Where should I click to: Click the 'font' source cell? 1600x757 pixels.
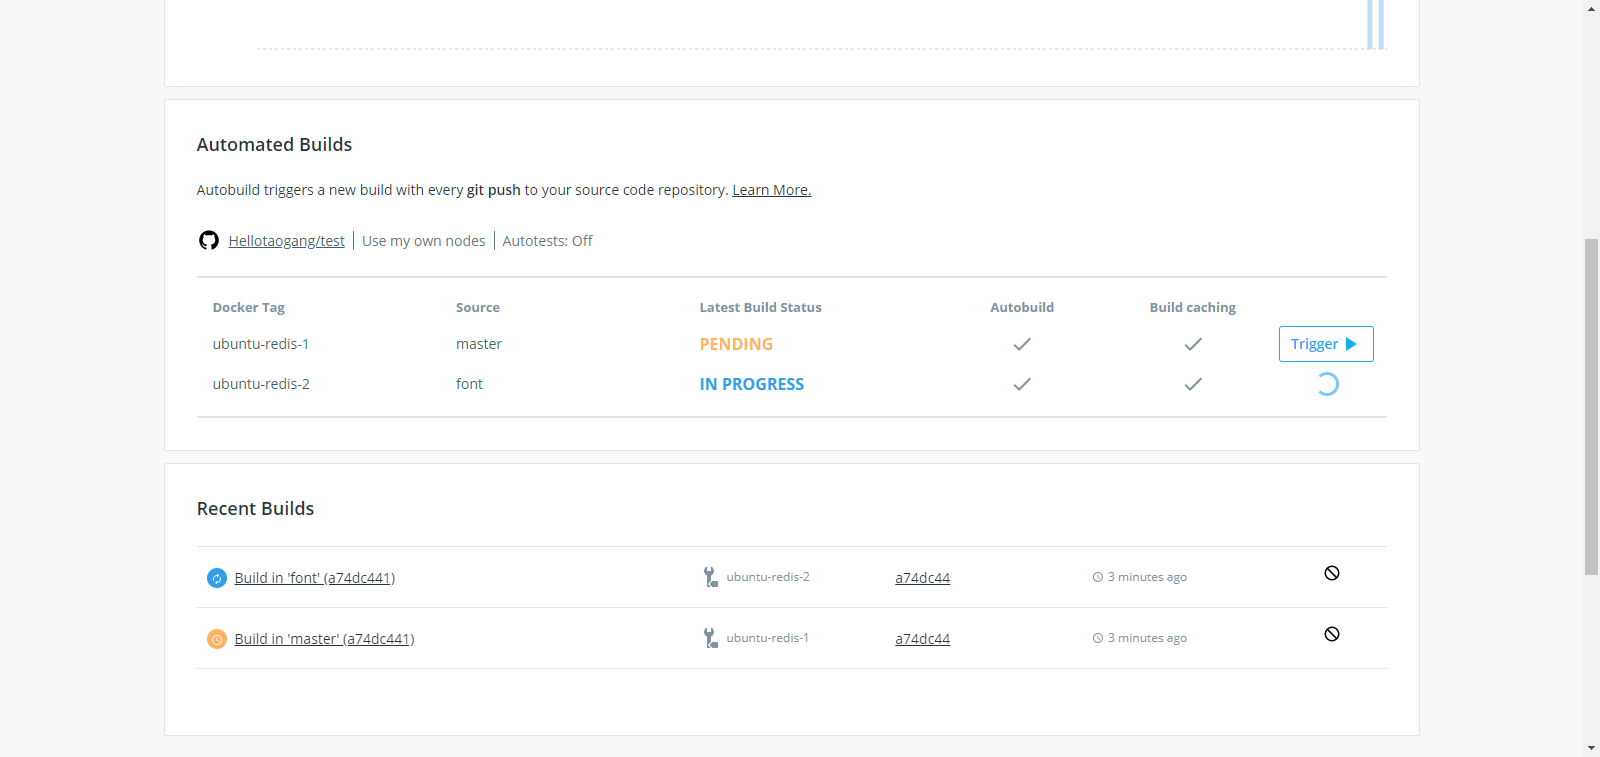click(x=469, y=384)
